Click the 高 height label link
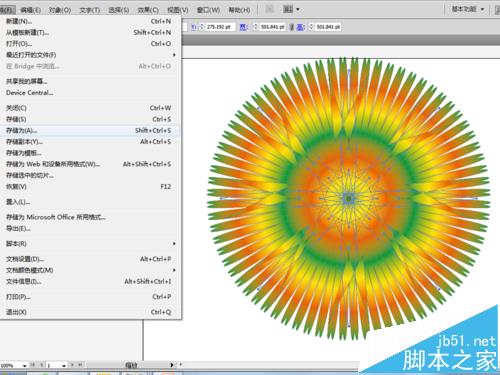This screenshot has height=375, width=500. [x=300, y=27]
